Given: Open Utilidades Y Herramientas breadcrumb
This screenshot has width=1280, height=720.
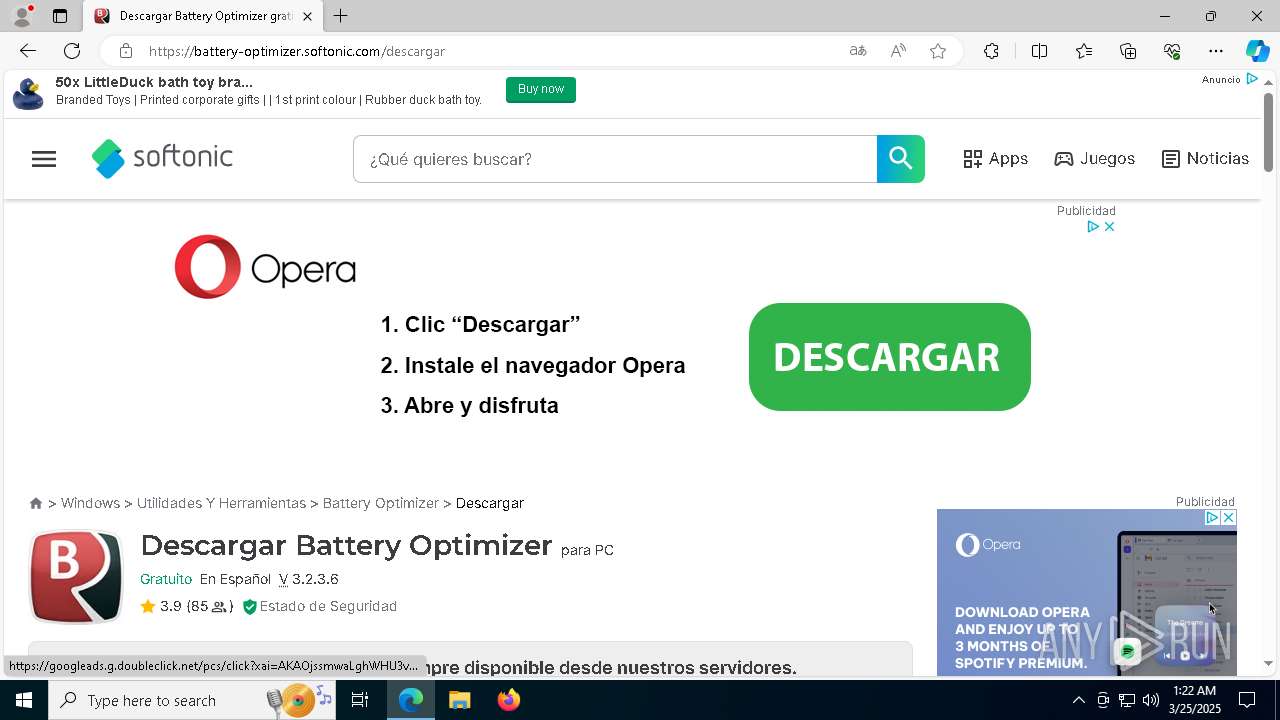Looking at the screenshot, I should pos(221,503).
